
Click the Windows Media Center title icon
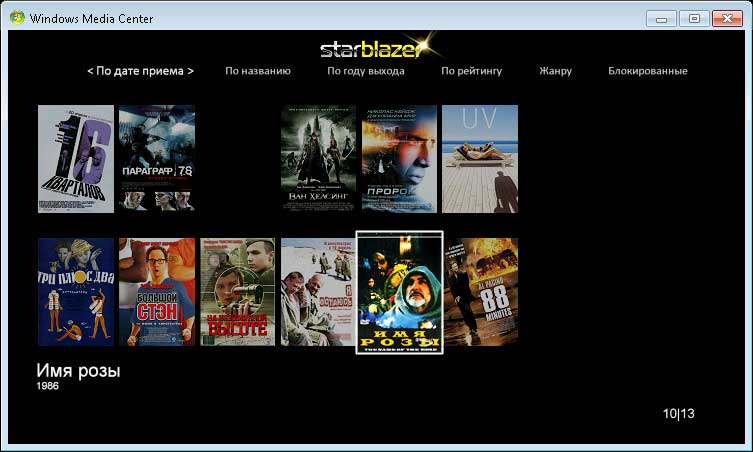pos(17,18)
